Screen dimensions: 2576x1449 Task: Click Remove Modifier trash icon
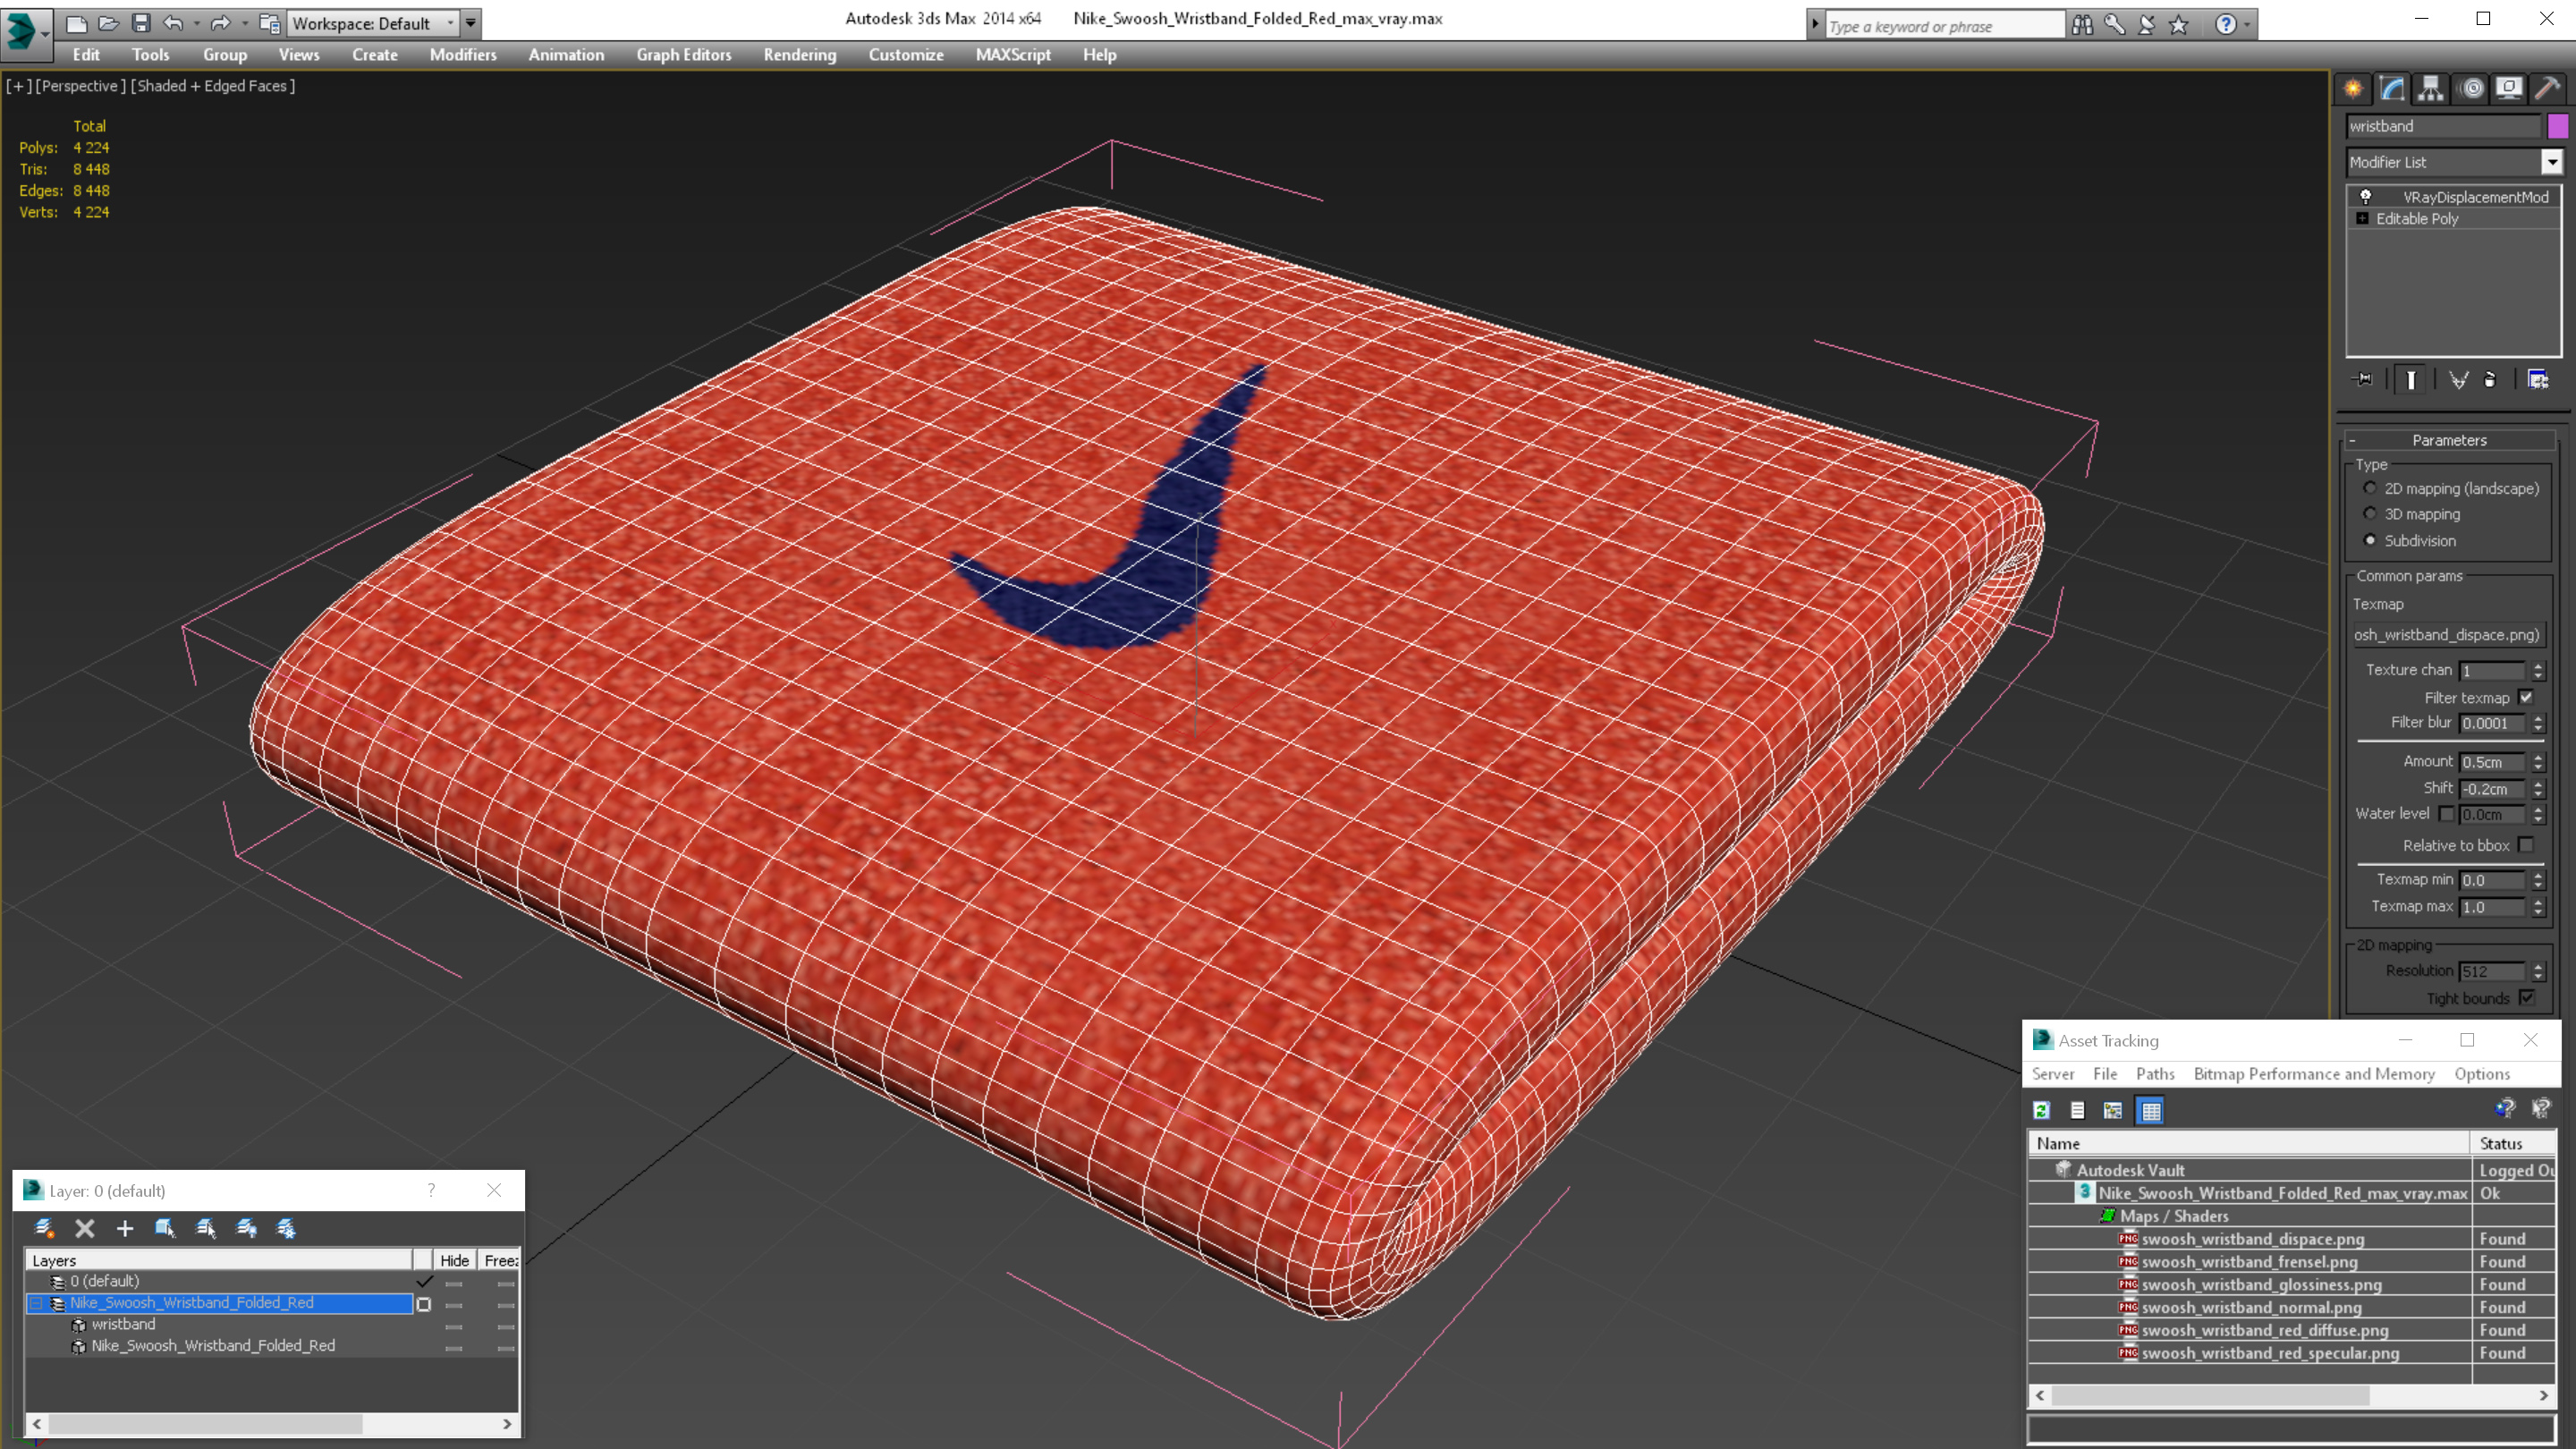[x=2490, y=380]
